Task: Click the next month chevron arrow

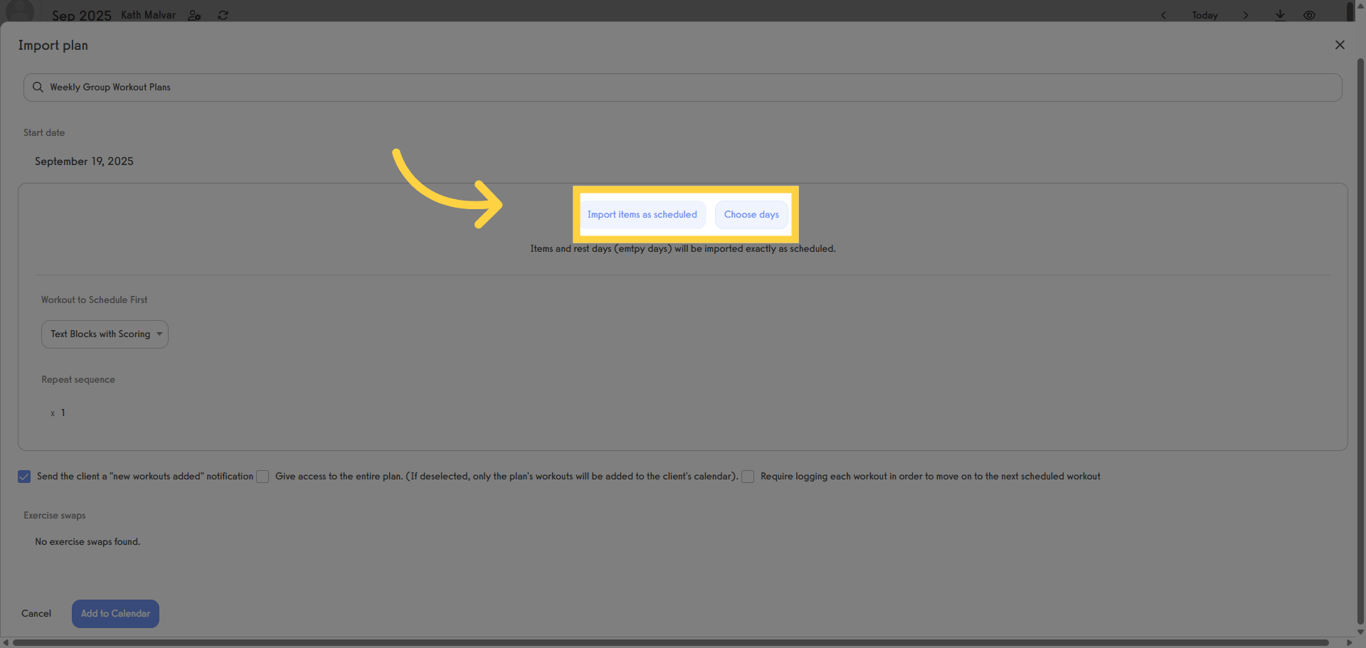Action: click(x=1246, y=15)
